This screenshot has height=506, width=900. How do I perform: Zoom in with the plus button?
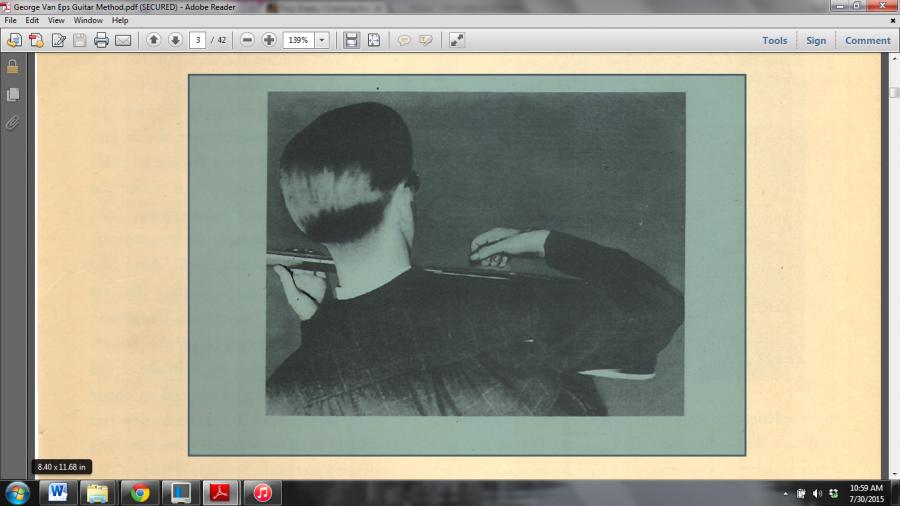(x=269, y=40)
